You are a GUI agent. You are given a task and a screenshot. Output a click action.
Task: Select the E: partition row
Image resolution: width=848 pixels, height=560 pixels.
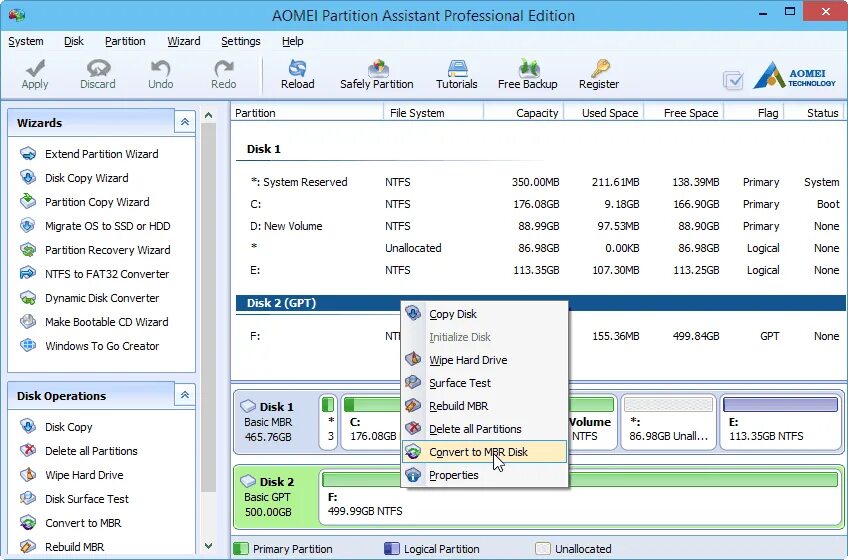pyautogui.click(x=541, y=270)
